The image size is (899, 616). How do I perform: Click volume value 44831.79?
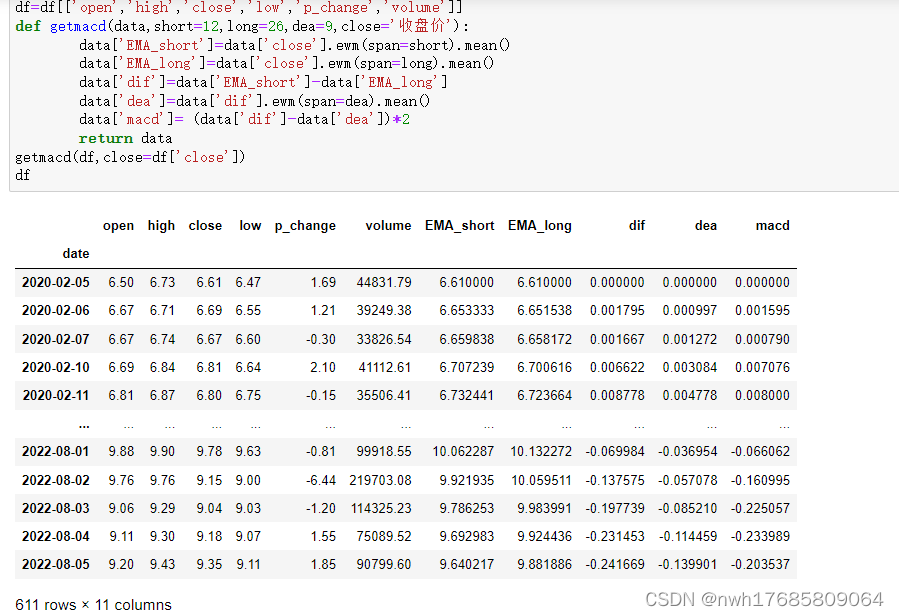pyautogui.click(x=384, y=282)
